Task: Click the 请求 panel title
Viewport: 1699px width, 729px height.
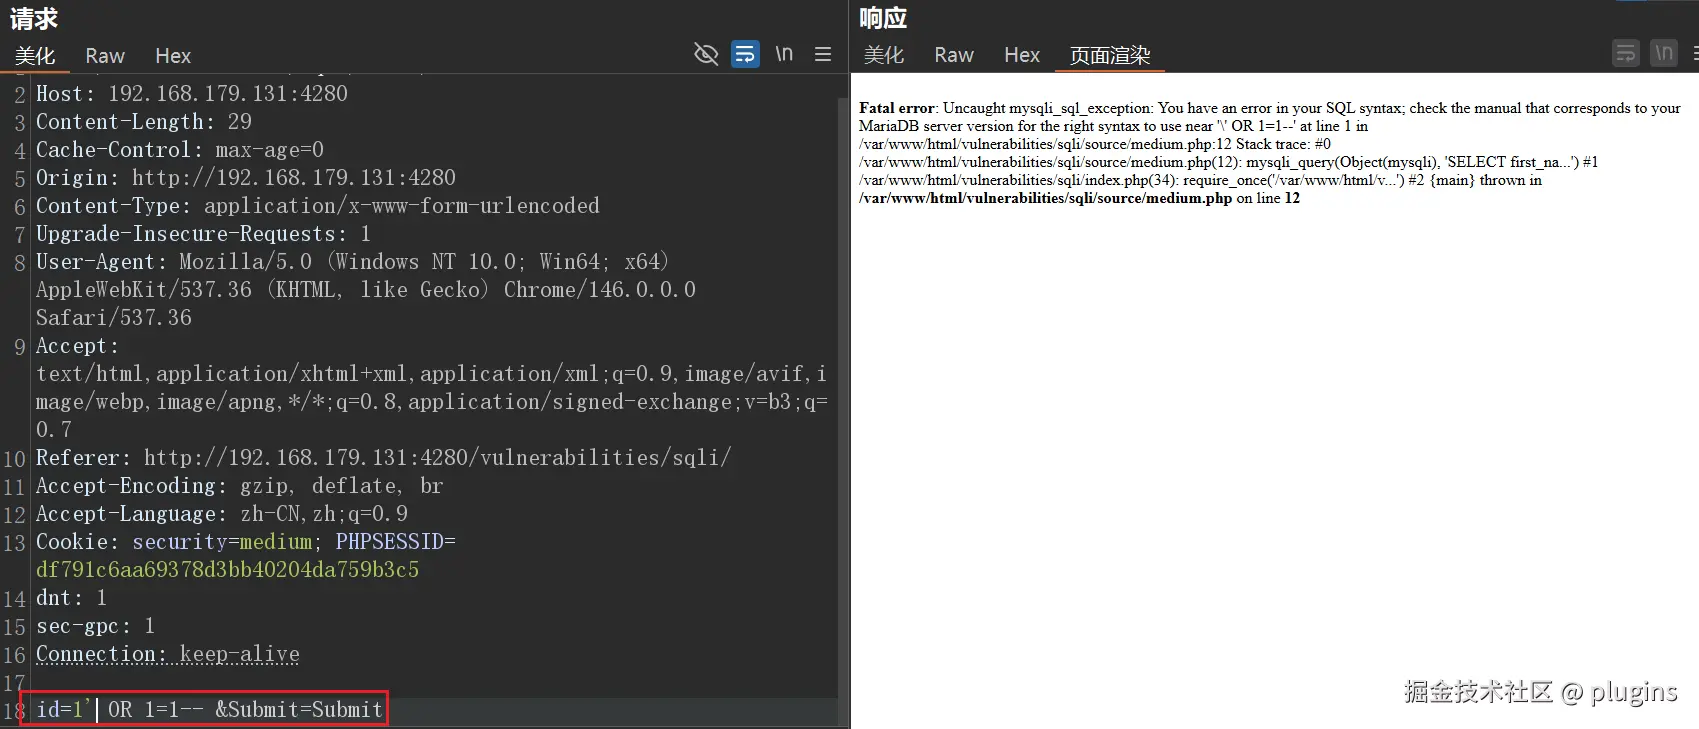Action: click(x=34, y=18)
